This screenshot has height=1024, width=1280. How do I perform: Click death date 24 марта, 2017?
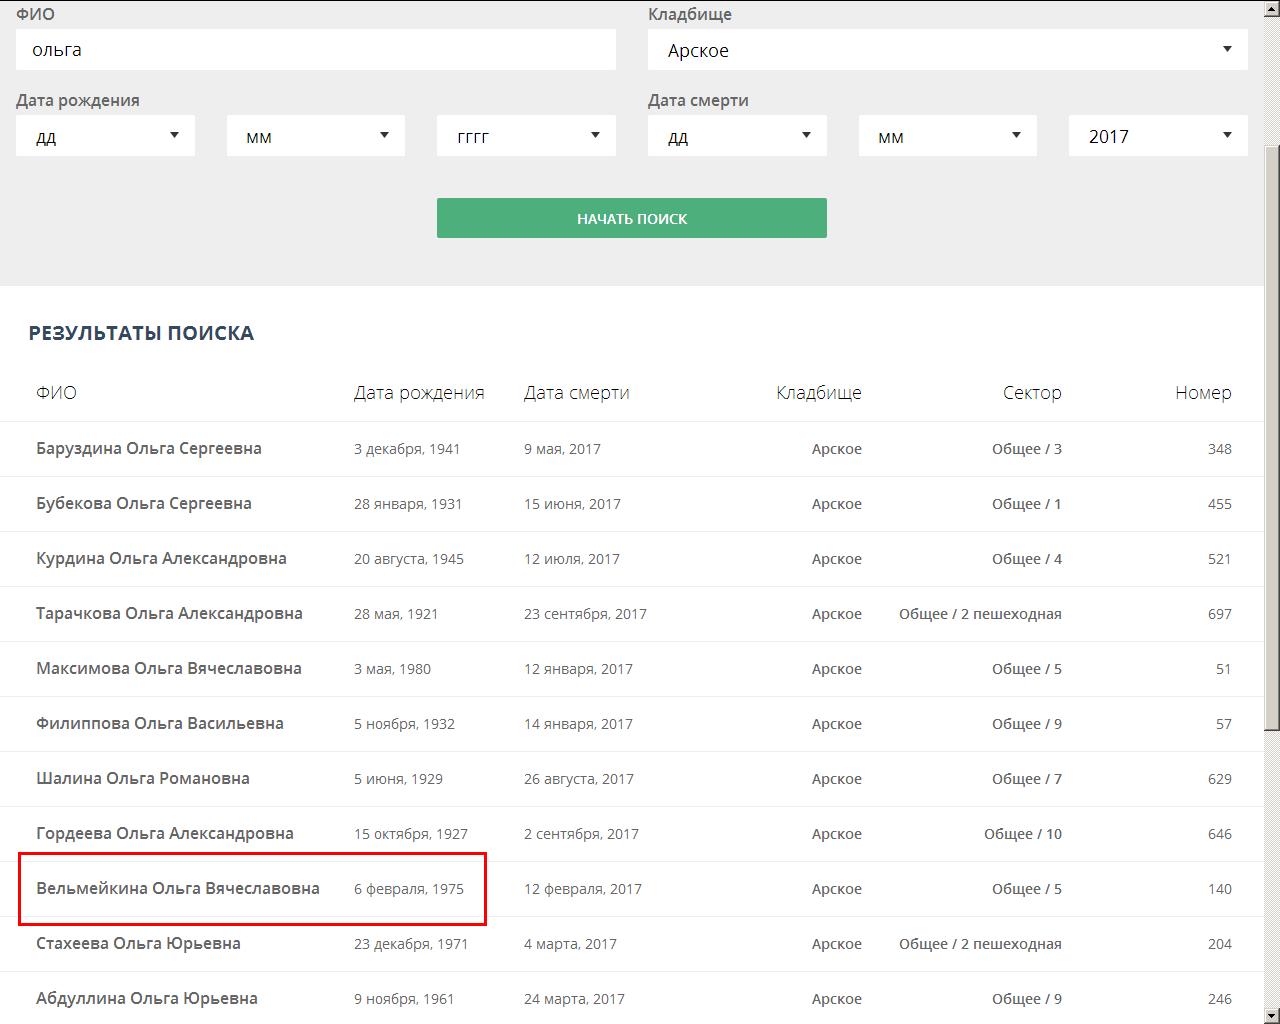coord(574,999)
